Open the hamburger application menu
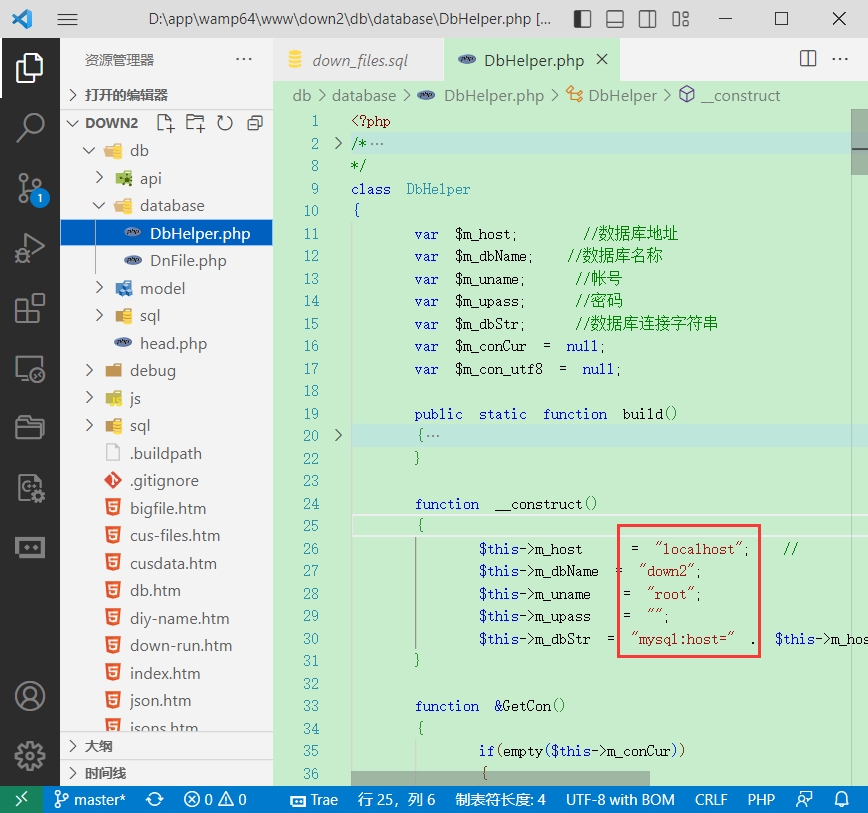Screen dimensions: 868x813 click(x=67, y=19)
